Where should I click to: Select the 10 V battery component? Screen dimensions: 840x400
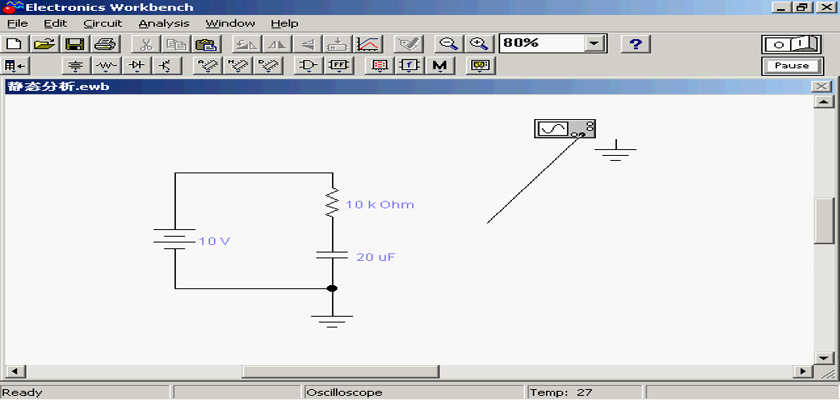[x=175, y=239]
